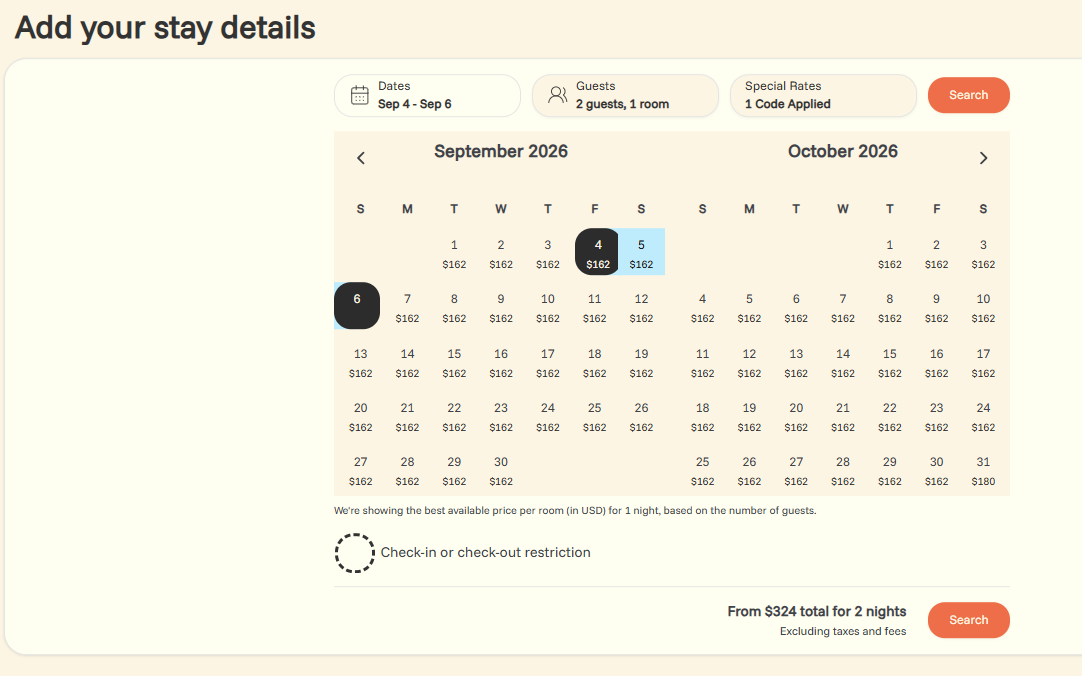Pick September 30 date cell
Viewport: 1082px width, 676px height.
(x=501, y=471)
